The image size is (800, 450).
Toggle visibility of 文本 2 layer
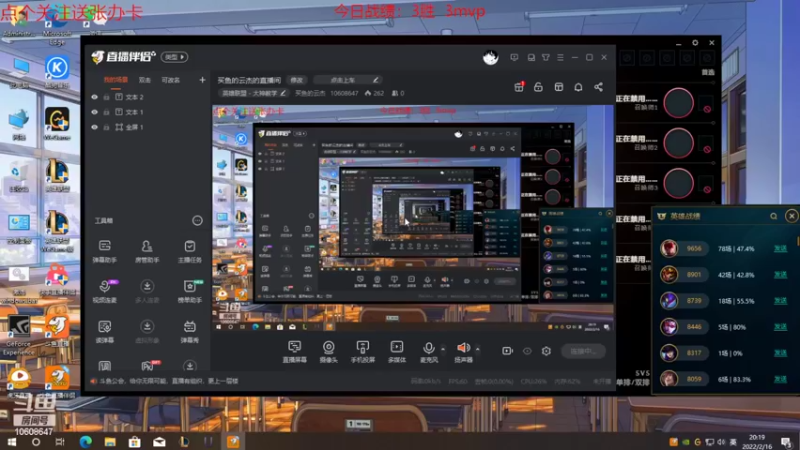[94, 97]
